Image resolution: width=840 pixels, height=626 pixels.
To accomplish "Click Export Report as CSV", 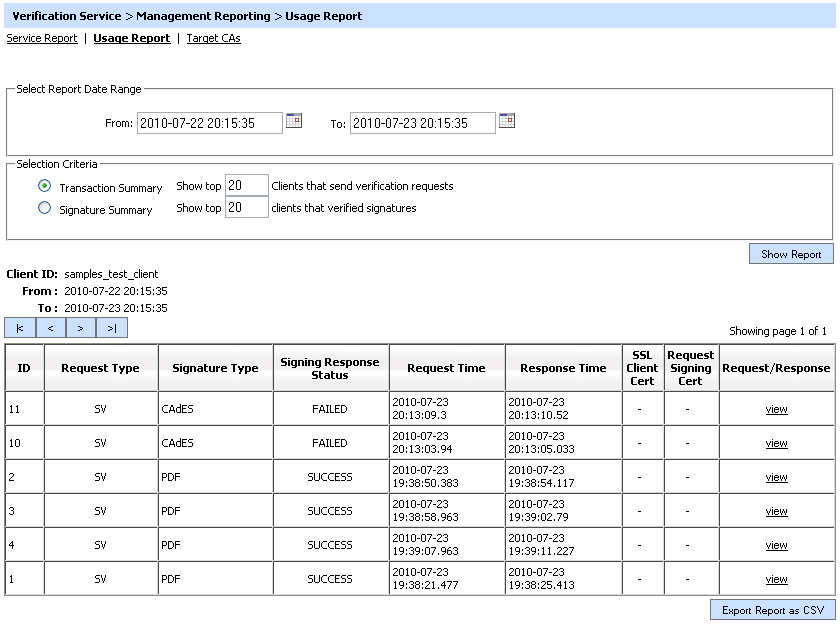I will click(773, 610).
